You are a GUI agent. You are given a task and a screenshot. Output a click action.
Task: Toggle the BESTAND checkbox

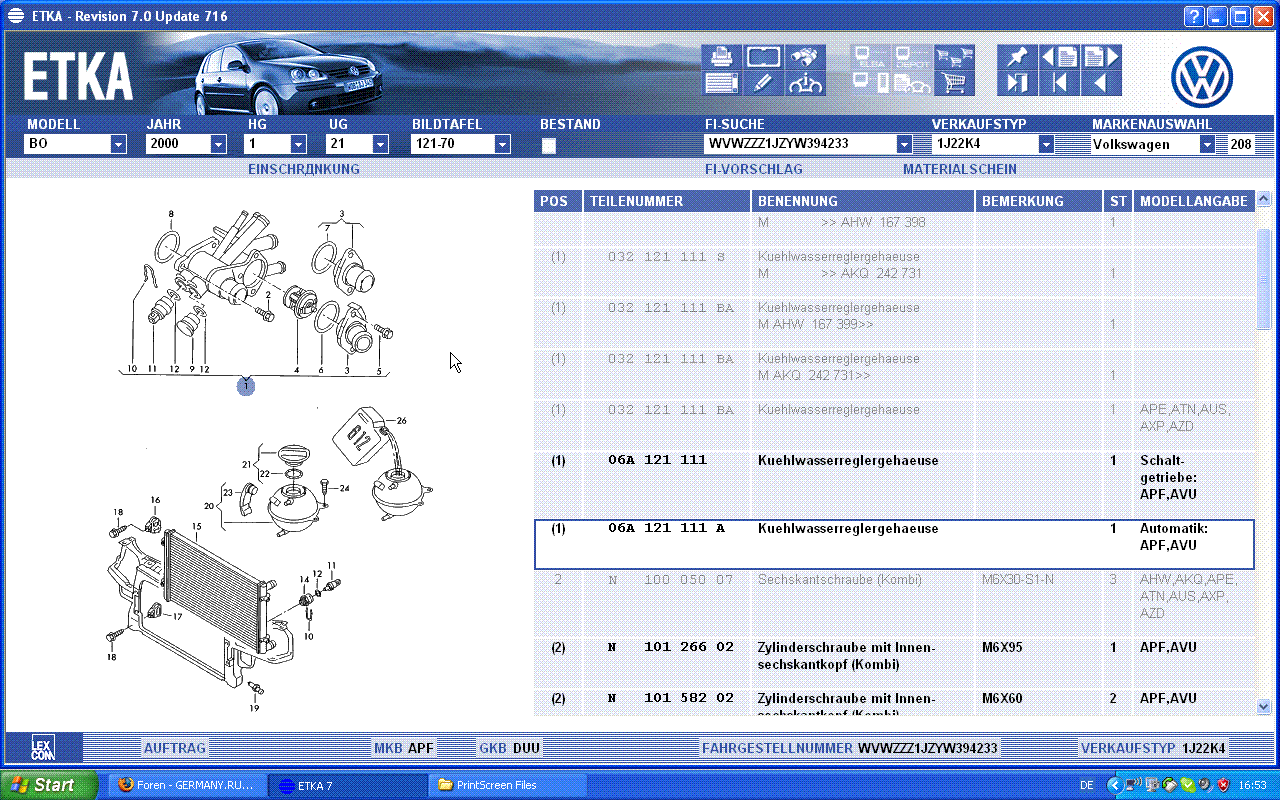pos(548,146)
